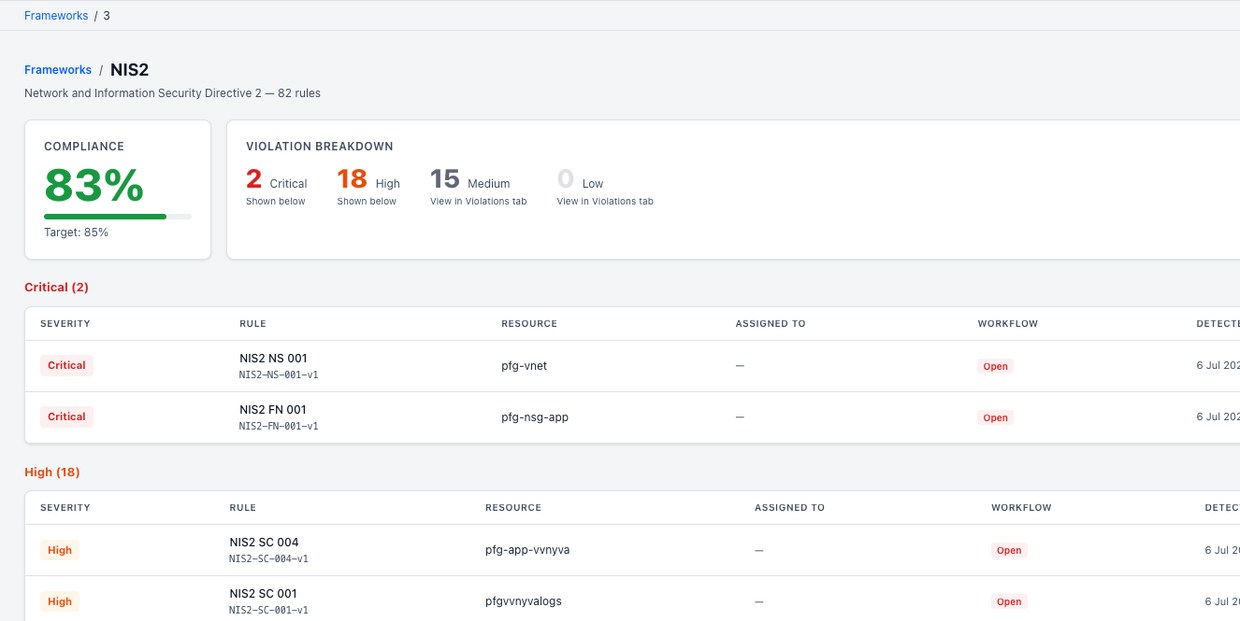Click the VIOLATION BREAKDOWN card title

(319, 146)
